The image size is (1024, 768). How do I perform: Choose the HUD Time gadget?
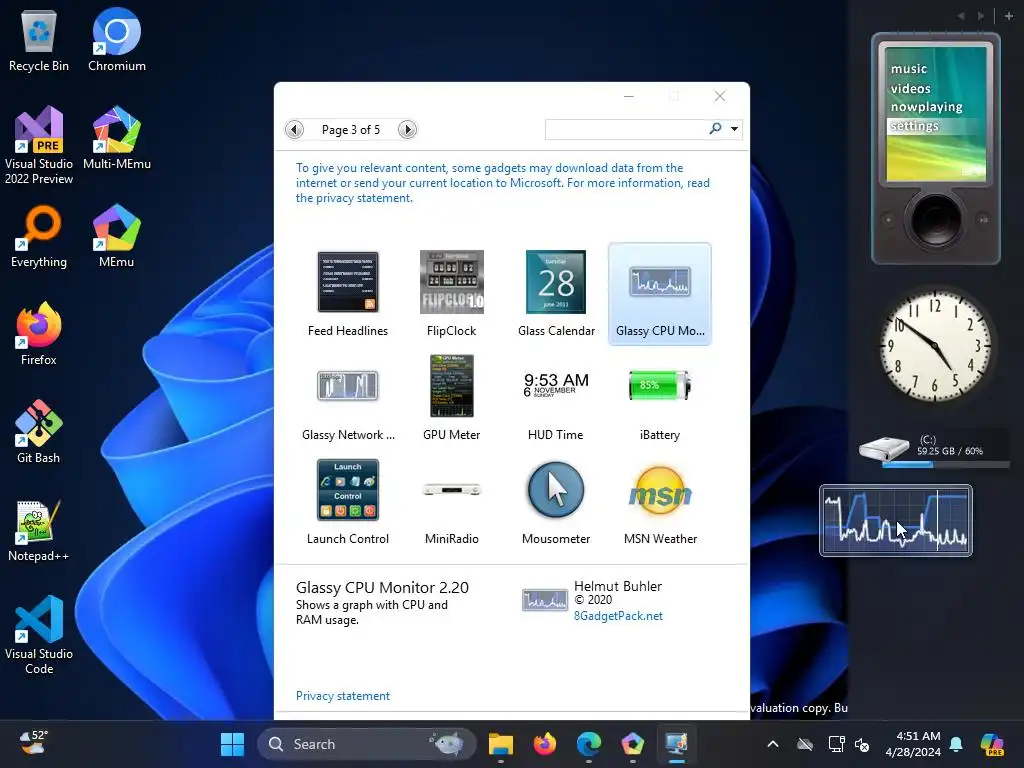pyautogui.click(x=556, y=397)
